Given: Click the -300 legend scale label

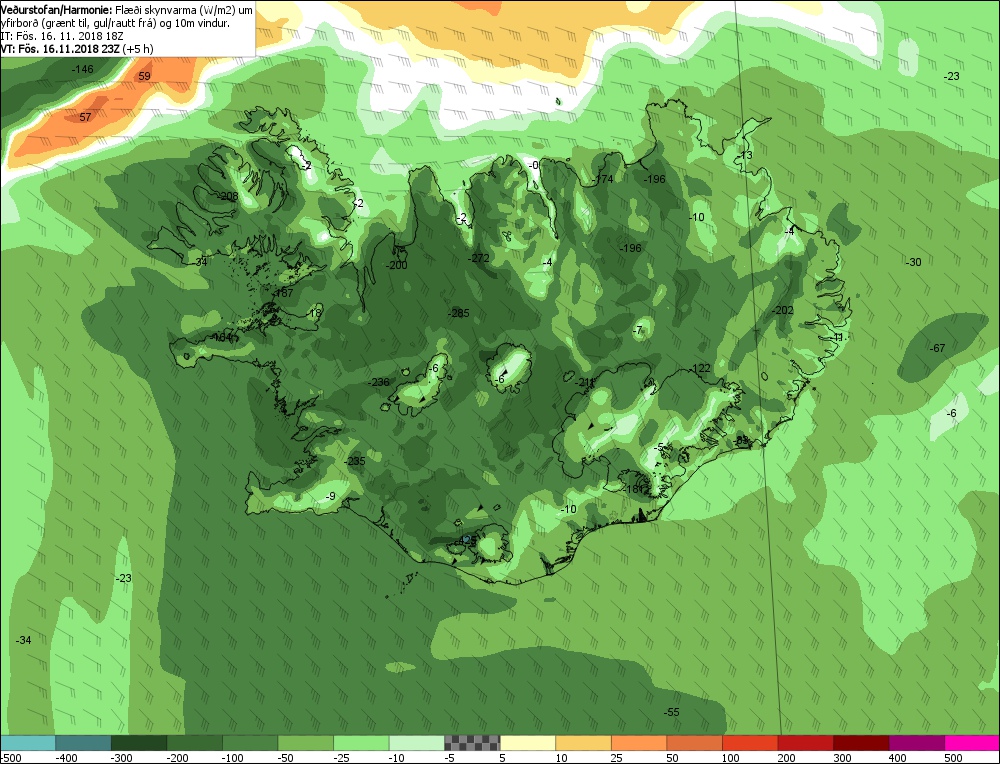Looking at the screenshot, I should click(x=122, y=758).
